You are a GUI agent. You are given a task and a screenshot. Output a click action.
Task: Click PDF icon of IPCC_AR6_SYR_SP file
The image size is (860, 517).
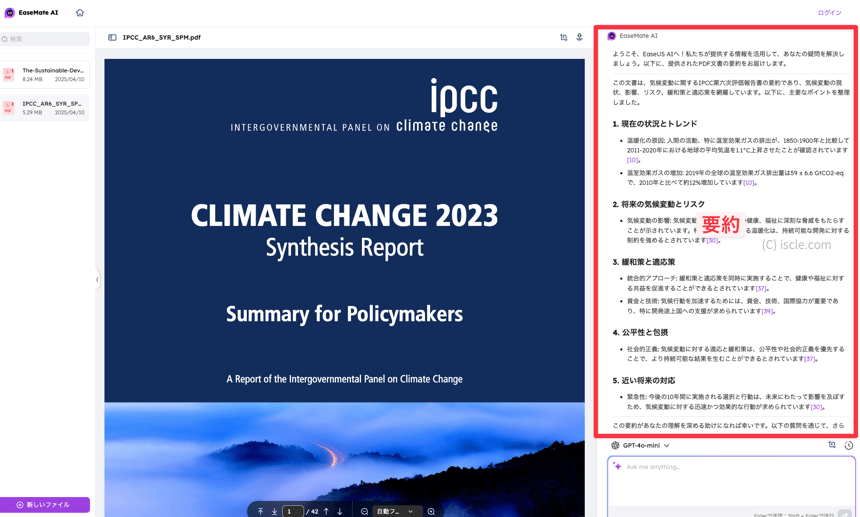(8, 107)
